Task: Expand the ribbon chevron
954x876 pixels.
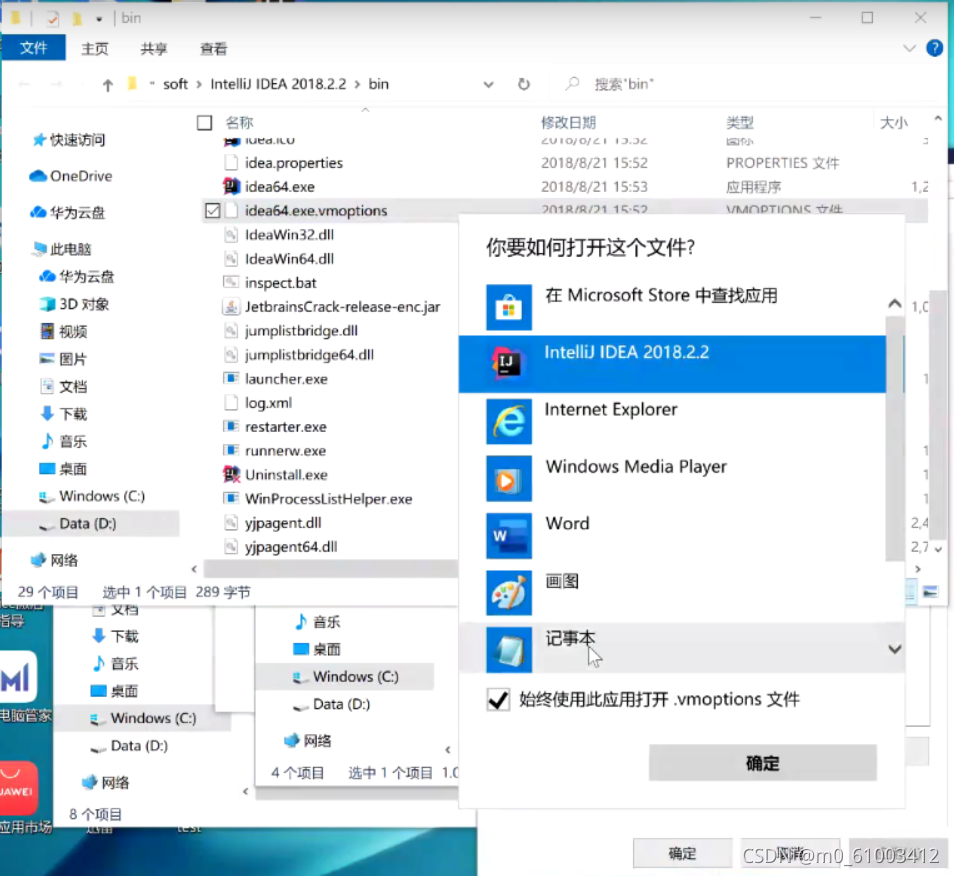Action: click(x=909, y=48)
